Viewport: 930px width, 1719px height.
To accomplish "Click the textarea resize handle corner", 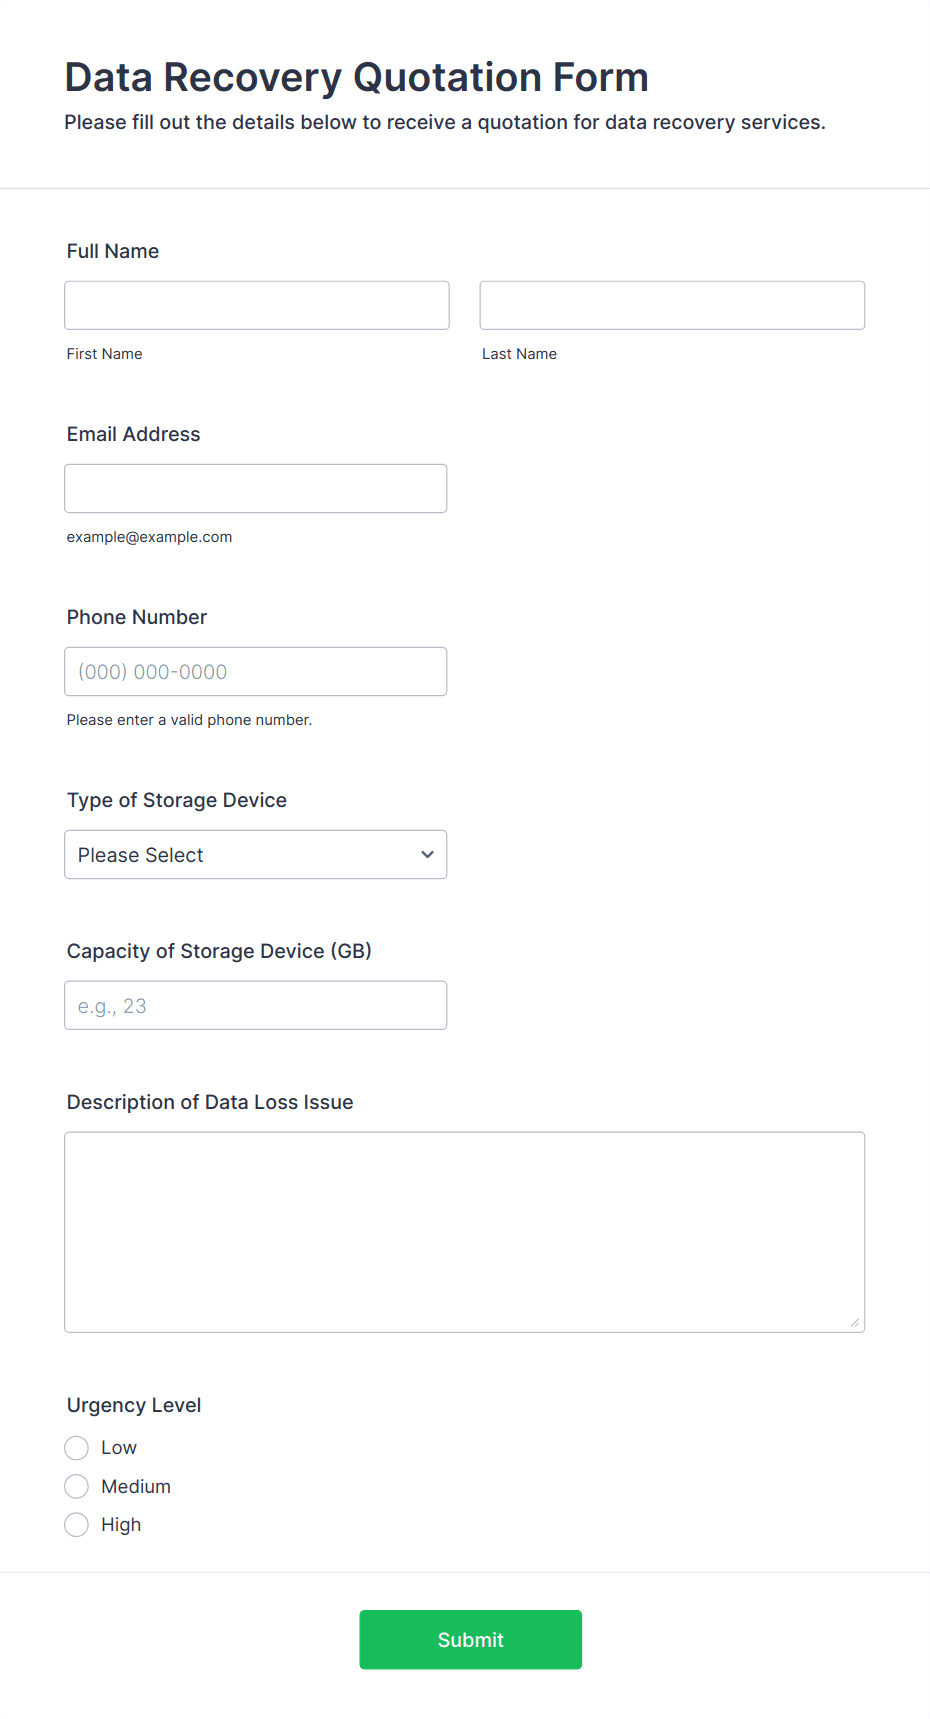I will pos(855,1322).
